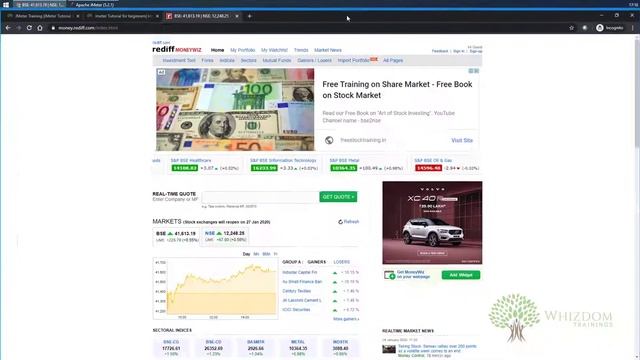This screenshot has width=640, height=360.
Task: Click the ad info icon on banner
Action: 471,71
